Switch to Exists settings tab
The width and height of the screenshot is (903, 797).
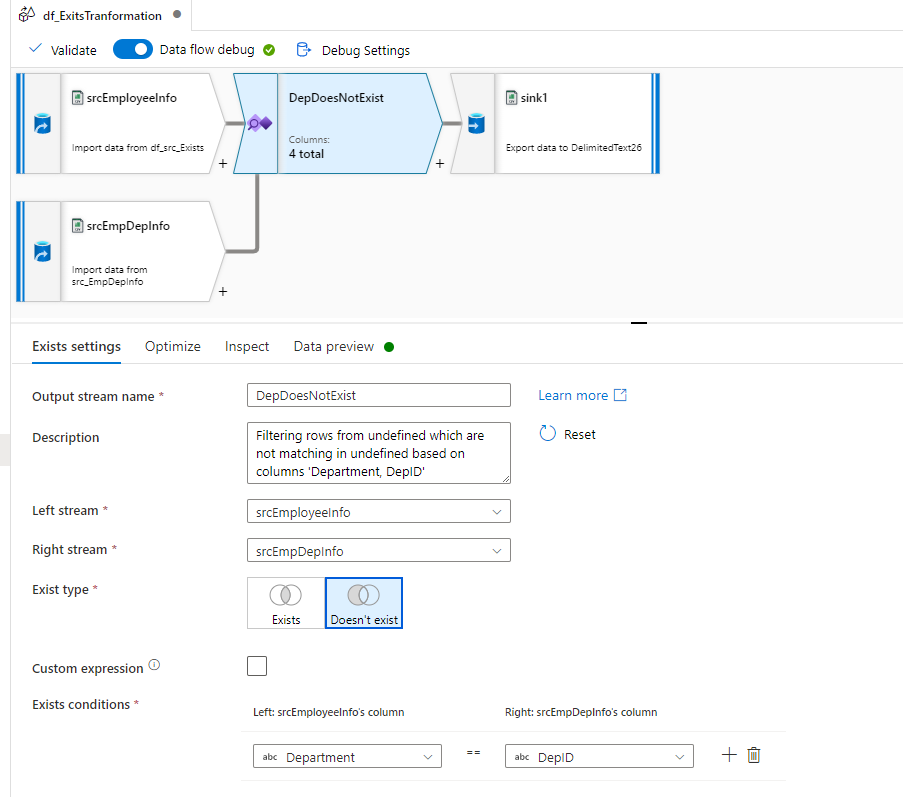click(x=77, y=347)
